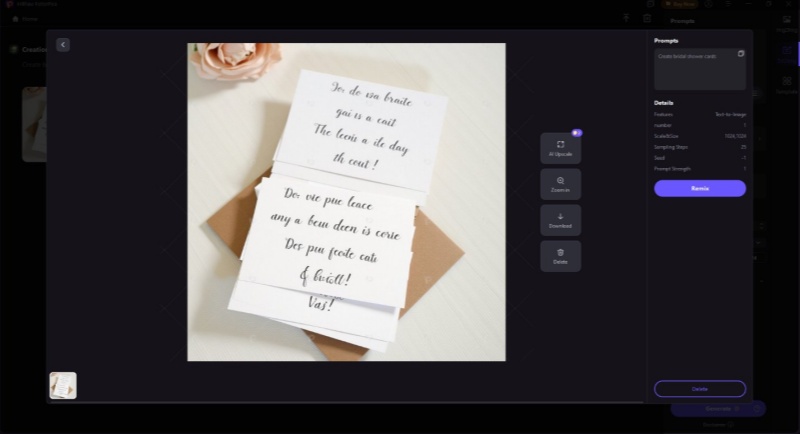Image resolution: width=800 pixels, height=434 pixels.
Task: Go back using the left arrow button
Action: pyautogui.click(x=63, y=45)
